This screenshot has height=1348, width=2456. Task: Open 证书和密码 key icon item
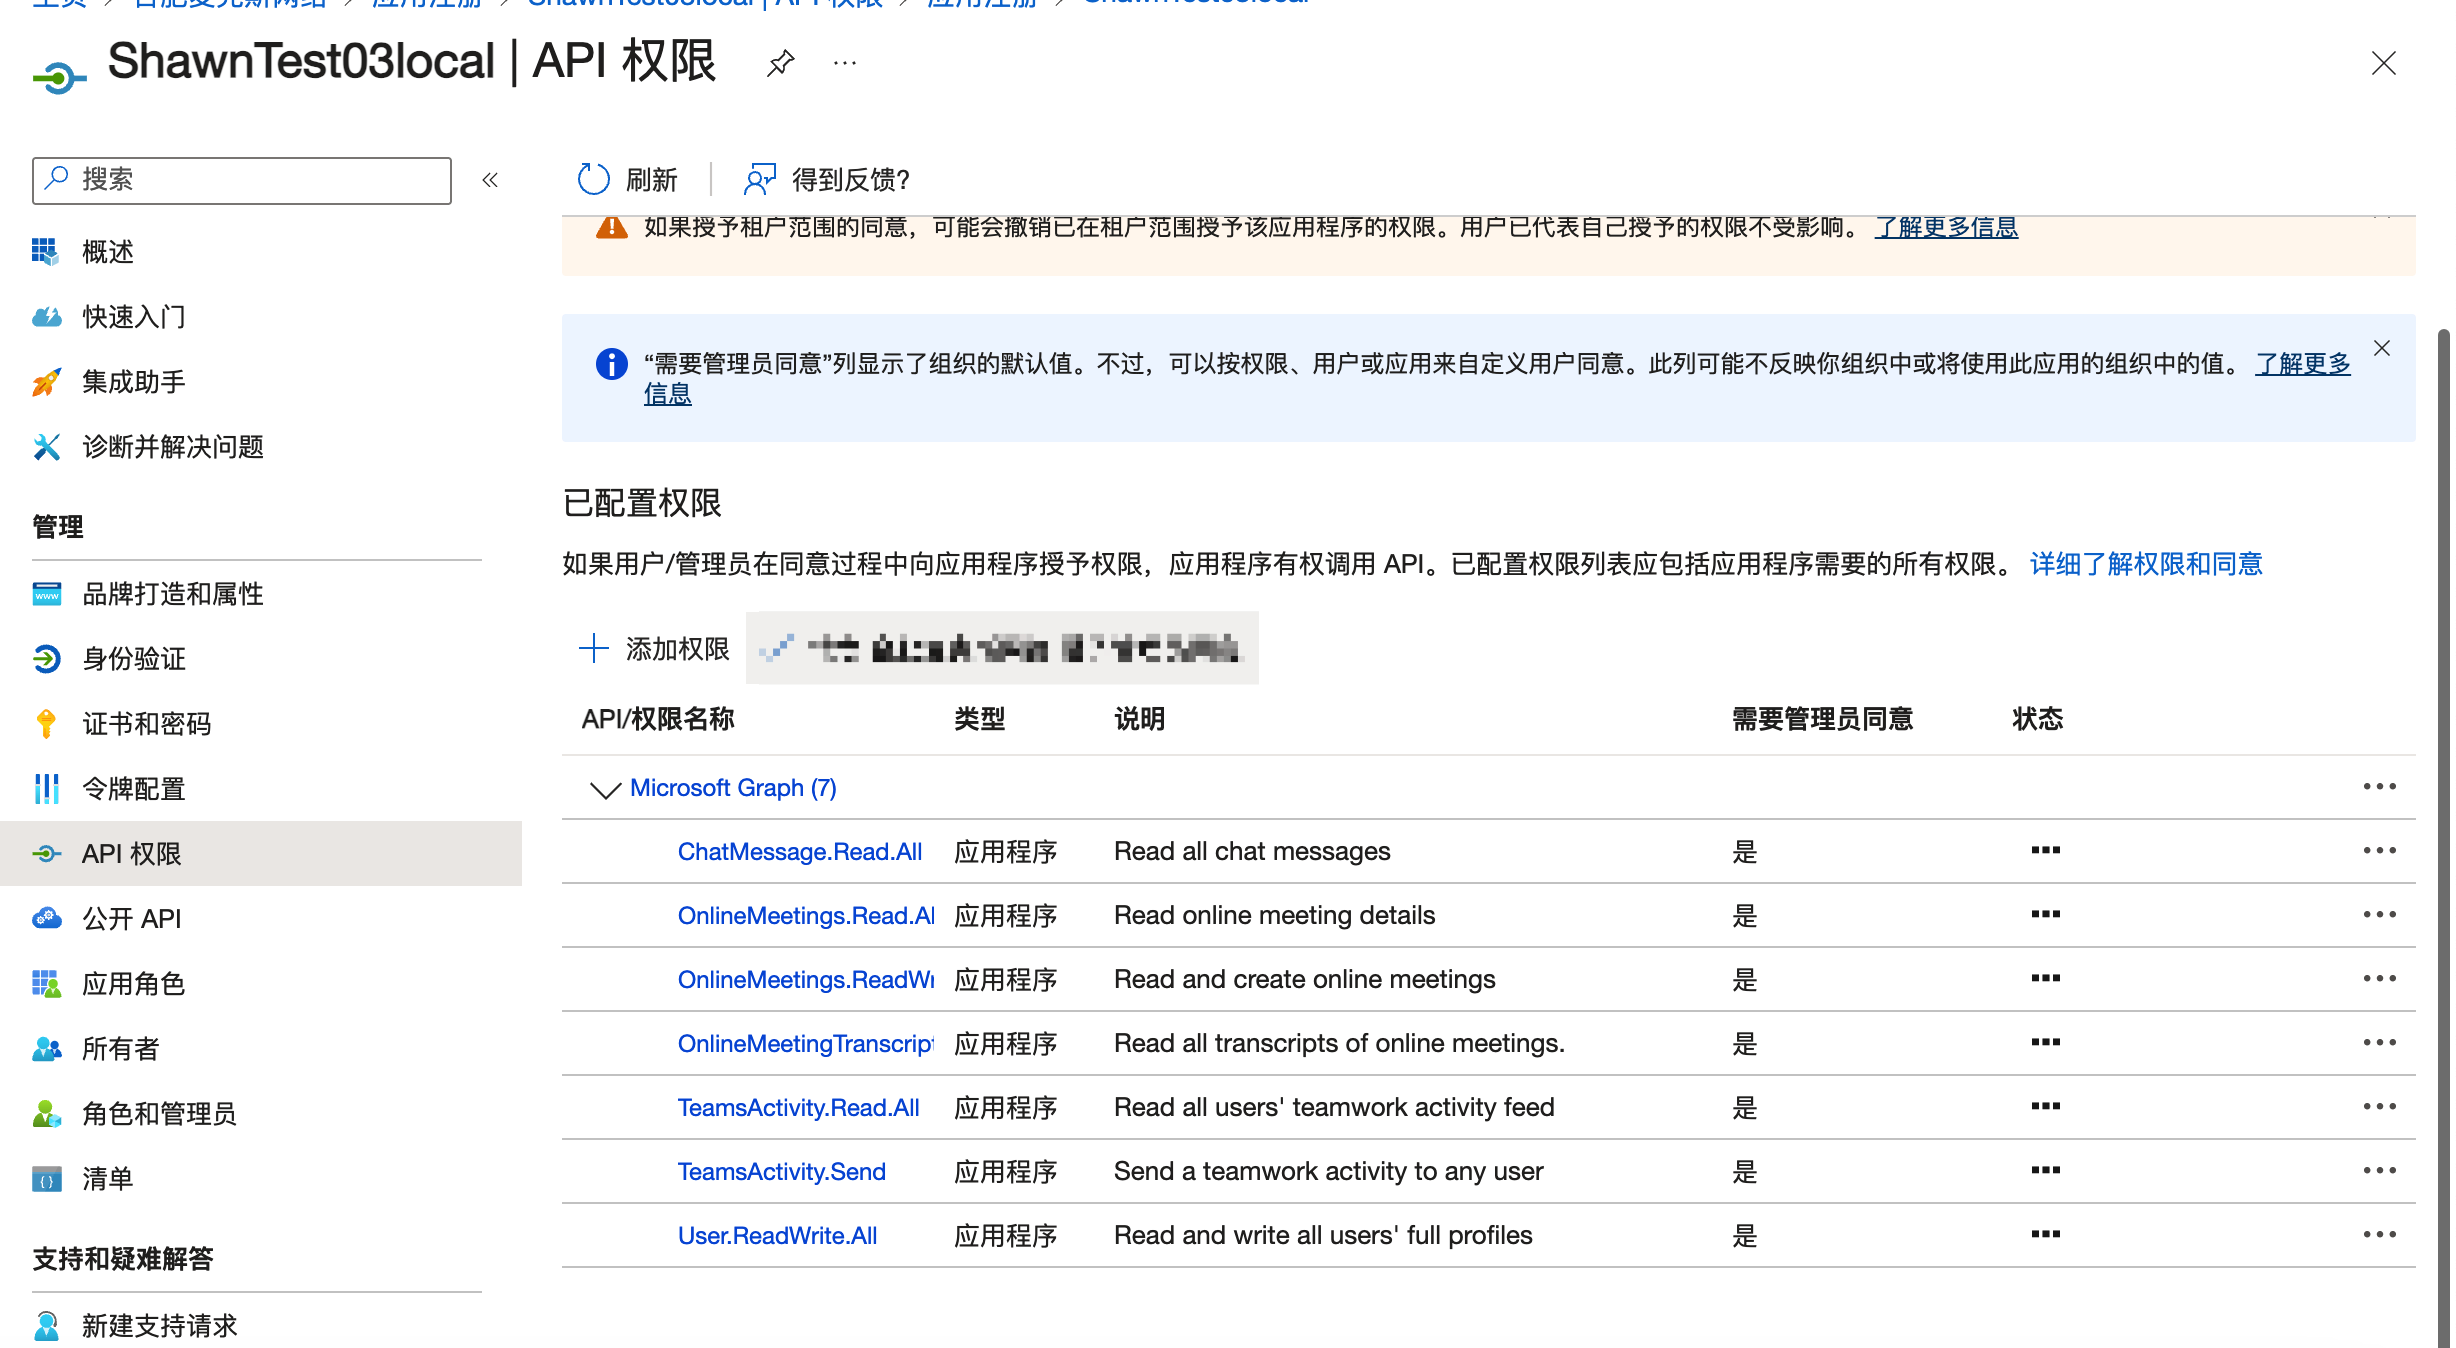click(x=46, y=724)
